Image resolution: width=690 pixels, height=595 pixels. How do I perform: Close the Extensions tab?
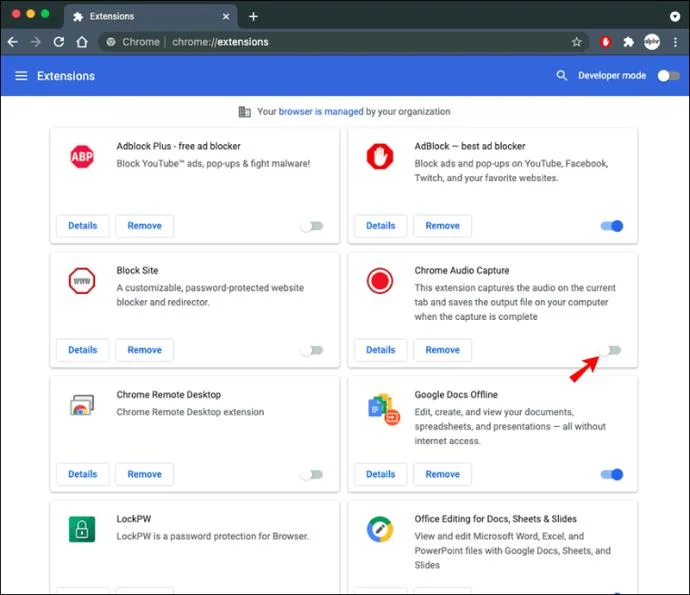click(x=226, y=17)
